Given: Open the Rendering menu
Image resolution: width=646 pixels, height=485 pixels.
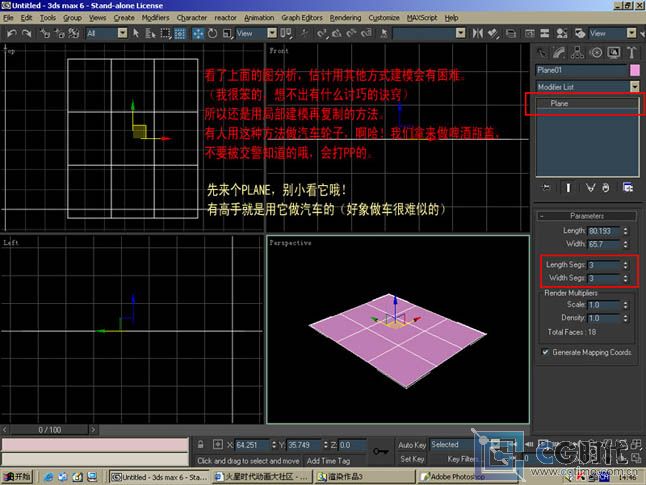Looking at the screenshot, I should pyautogui.click(x=345, y=18).
